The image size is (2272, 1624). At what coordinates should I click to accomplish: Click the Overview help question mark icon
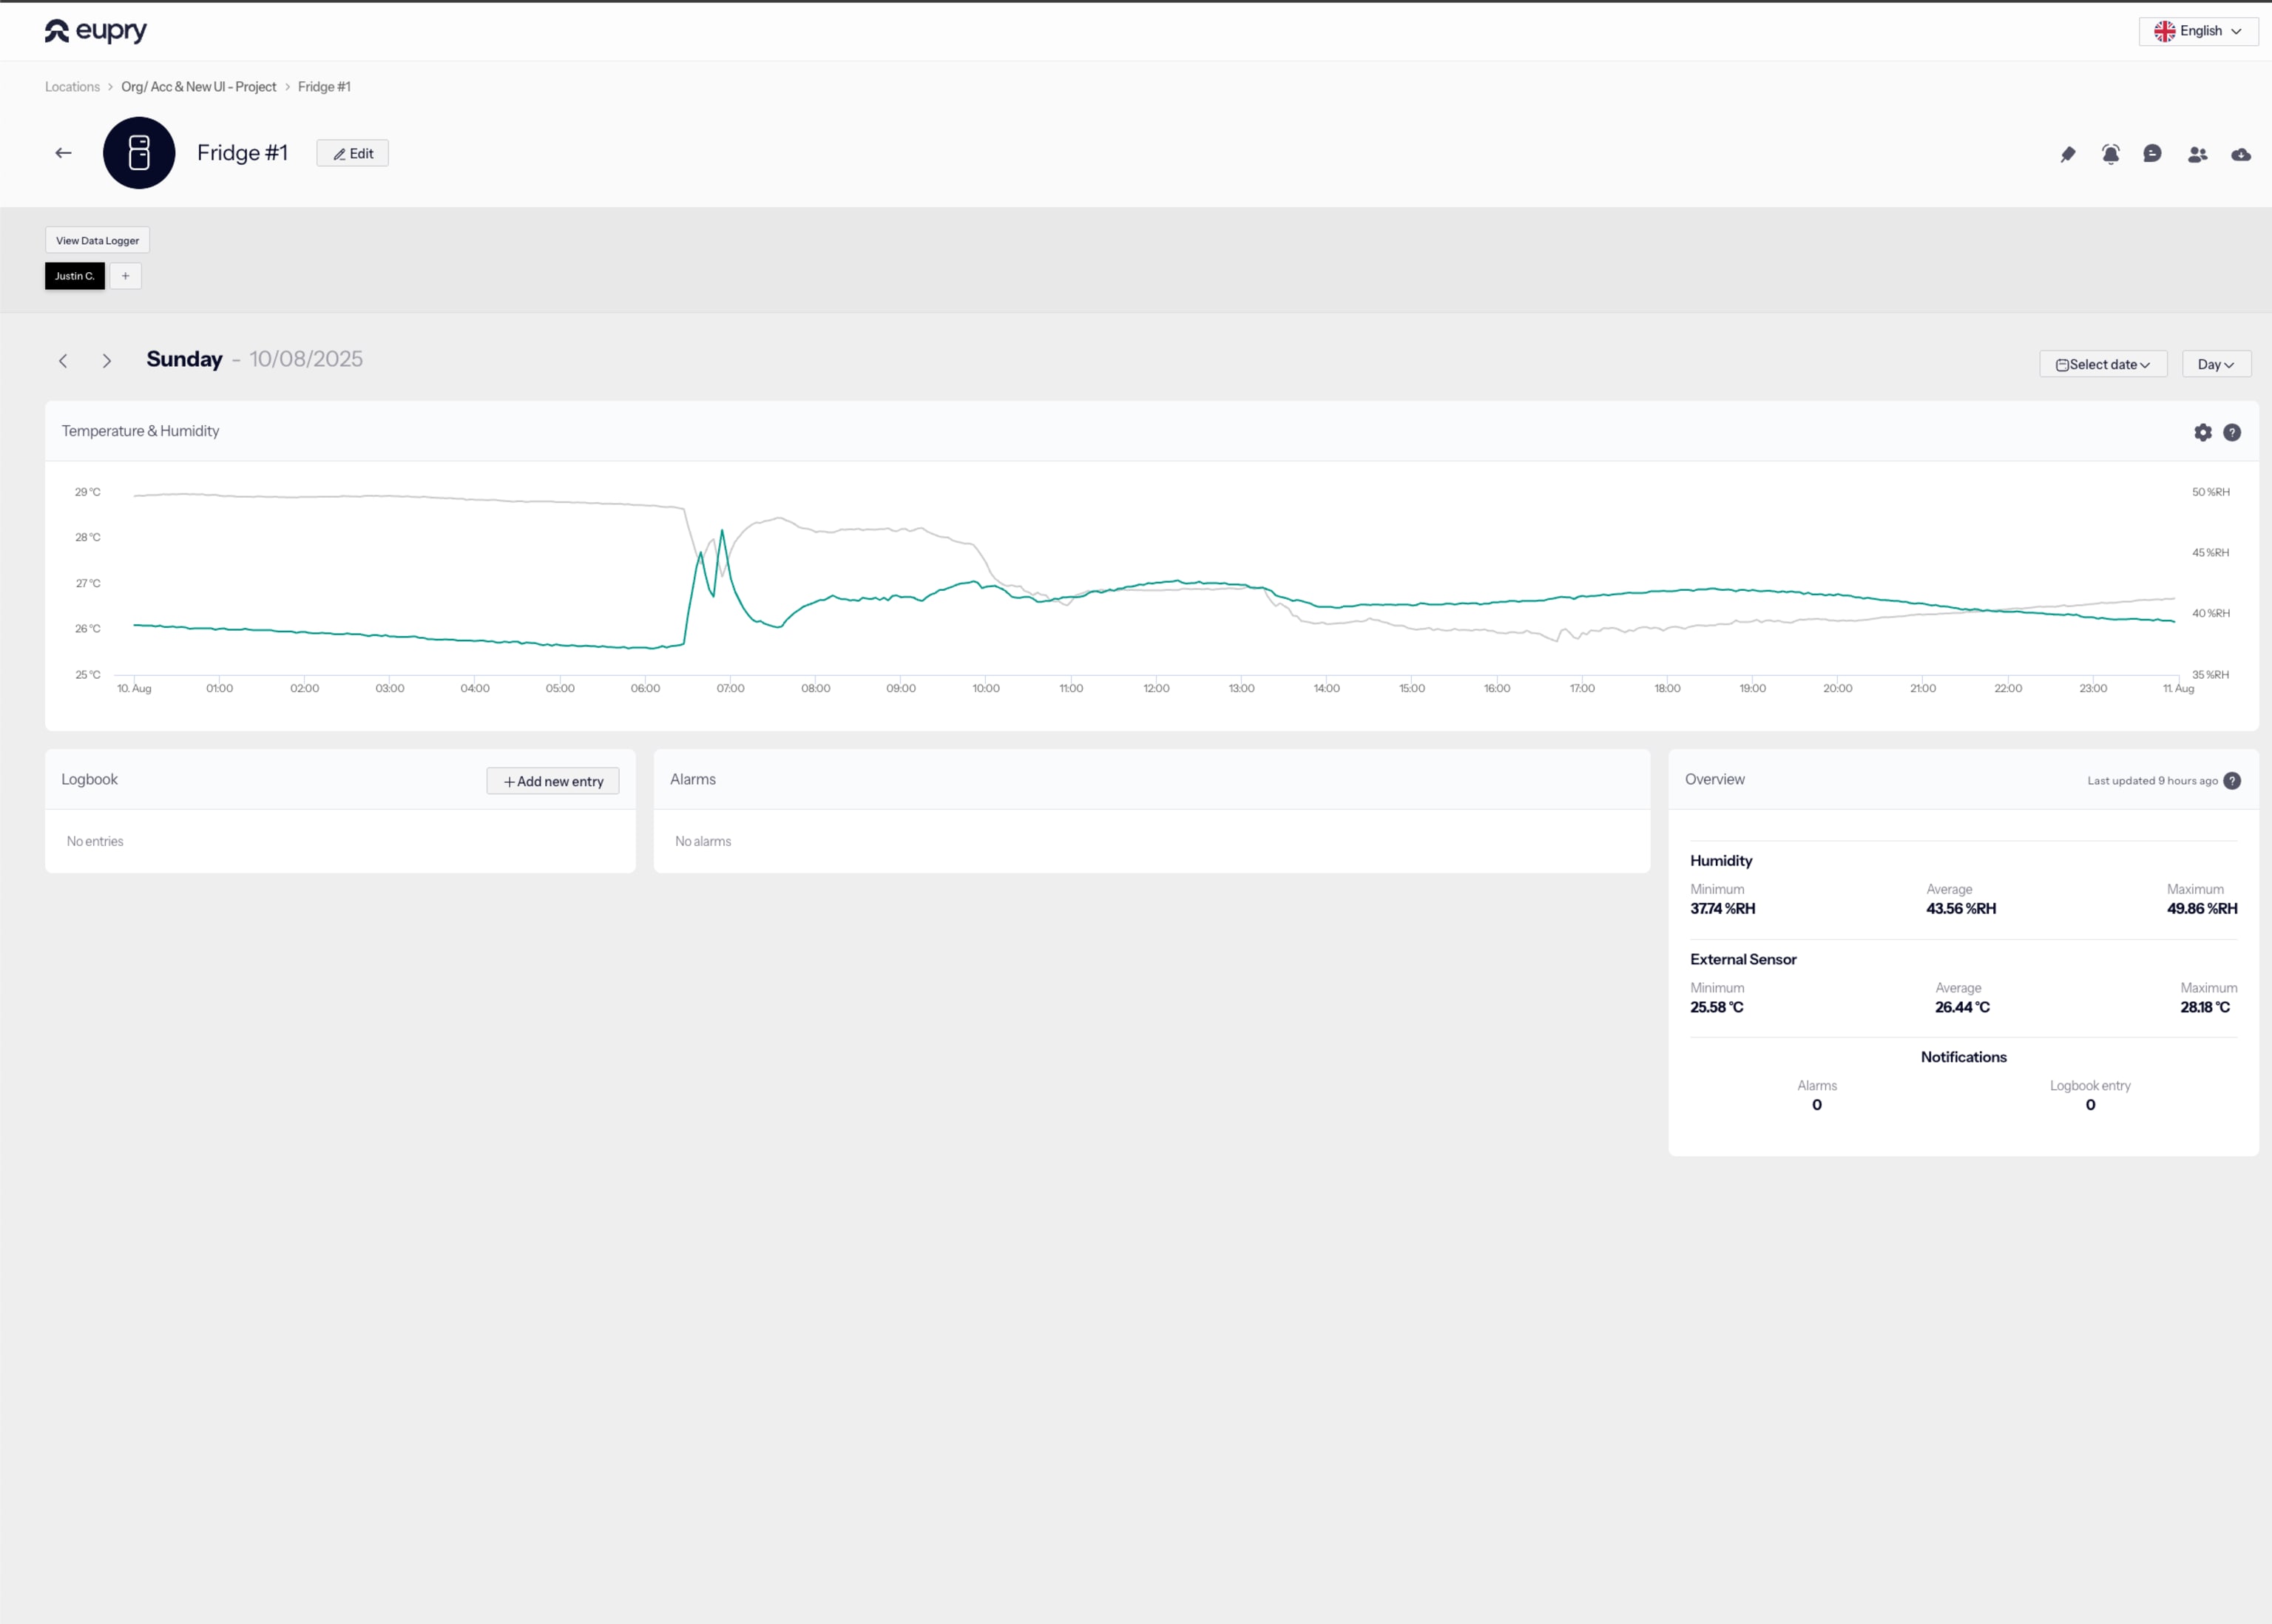click(x=2232, y=781)
